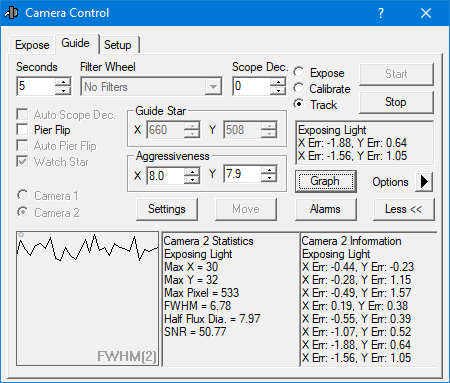Select the Expose radio button

(299, 72)
